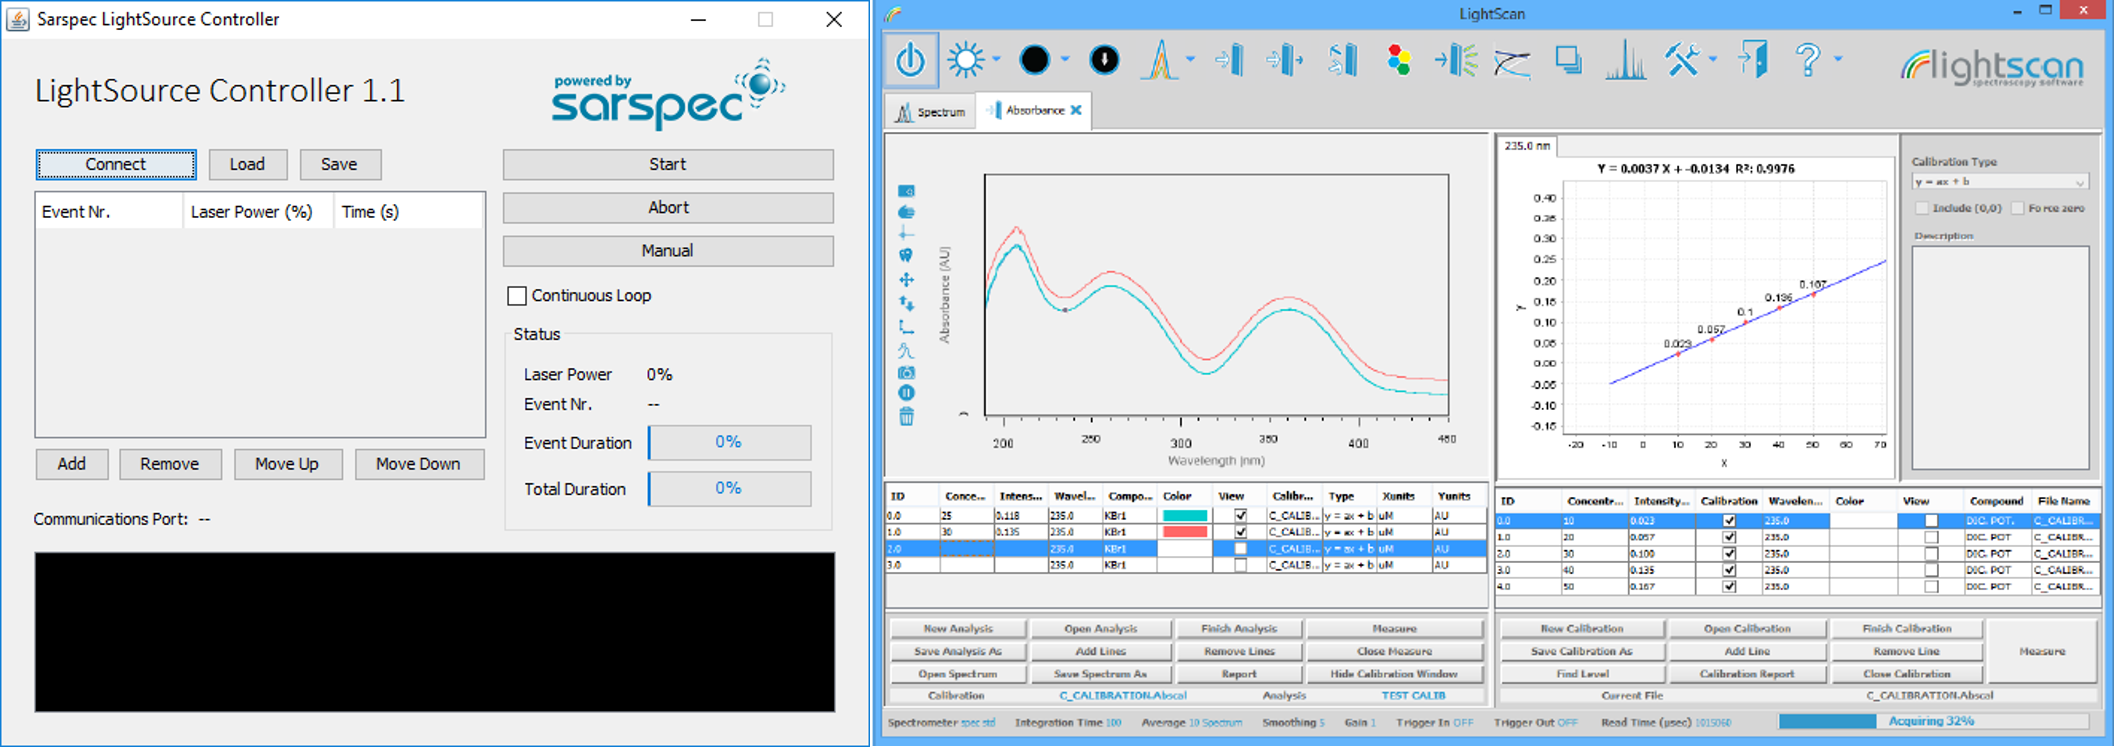Switch to the Spectrum tab
Screen dimensions: 2114x747
coord(931,112)
